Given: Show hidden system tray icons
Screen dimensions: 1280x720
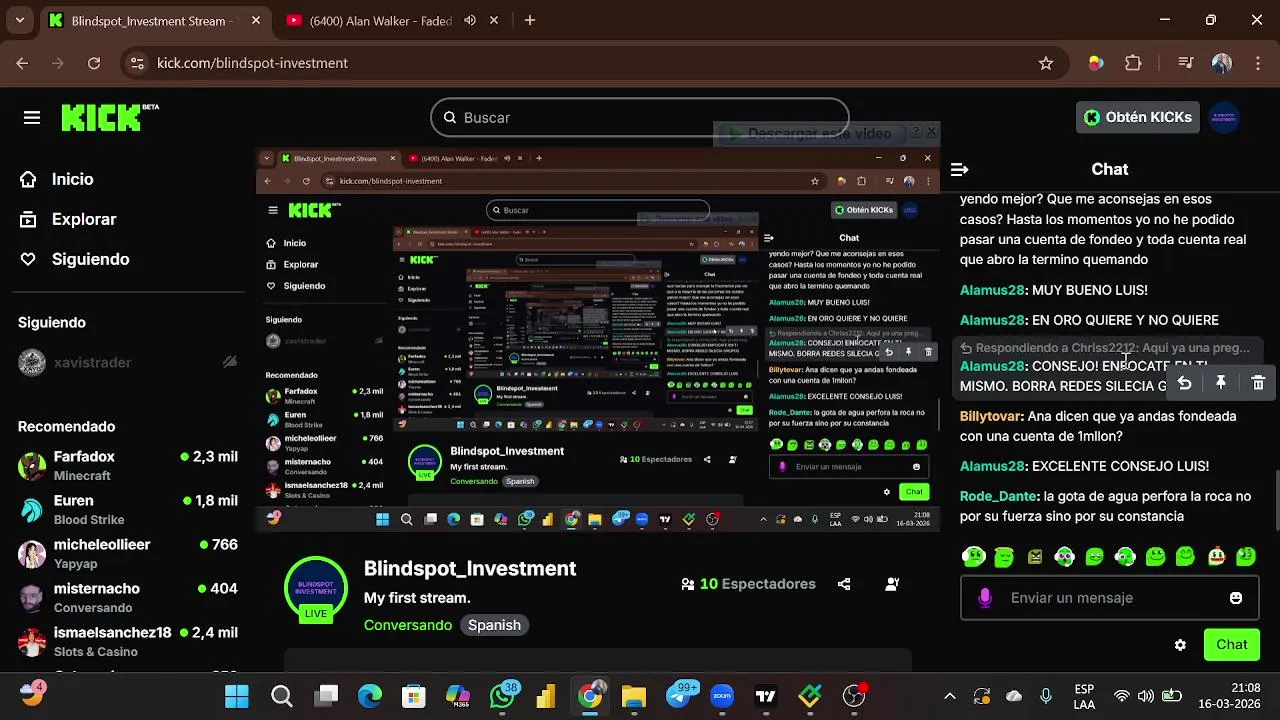Looking at the screenshot, I should 950,696.
